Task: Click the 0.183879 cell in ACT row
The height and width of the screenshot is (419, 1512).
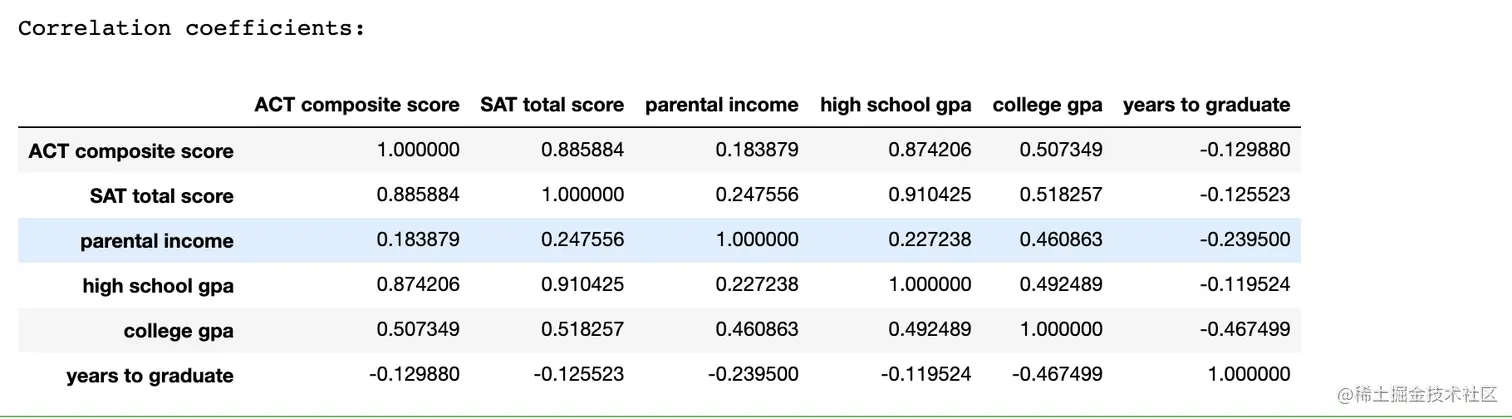Action: coord(757,150)
